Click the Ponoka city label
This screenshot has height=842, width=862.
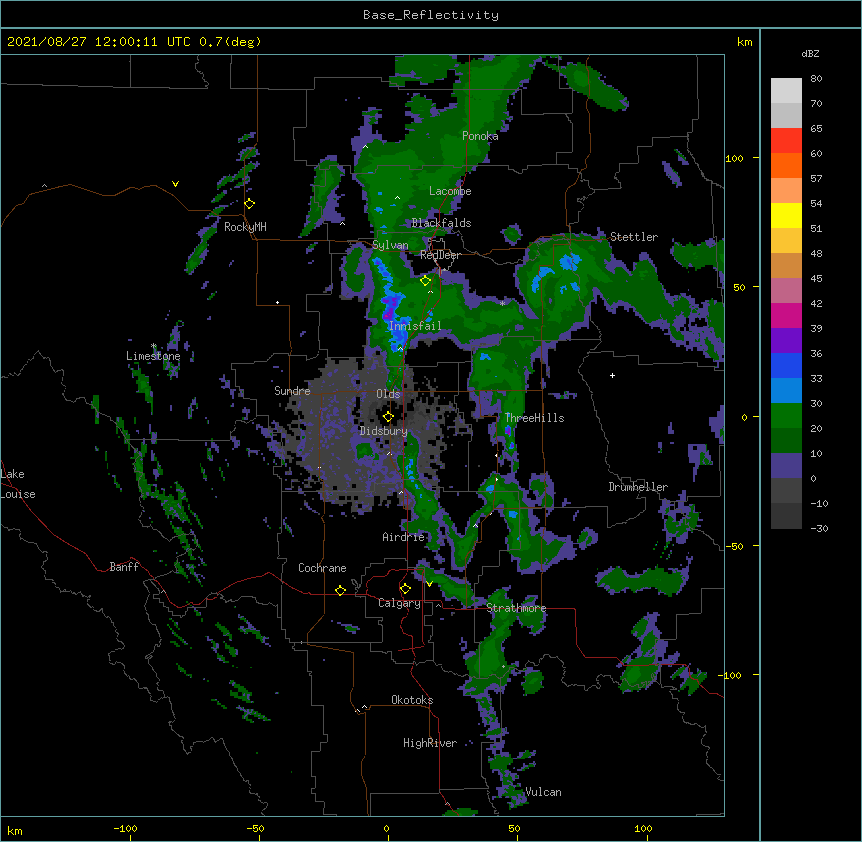pyautogui.click(x=480, y=136)
